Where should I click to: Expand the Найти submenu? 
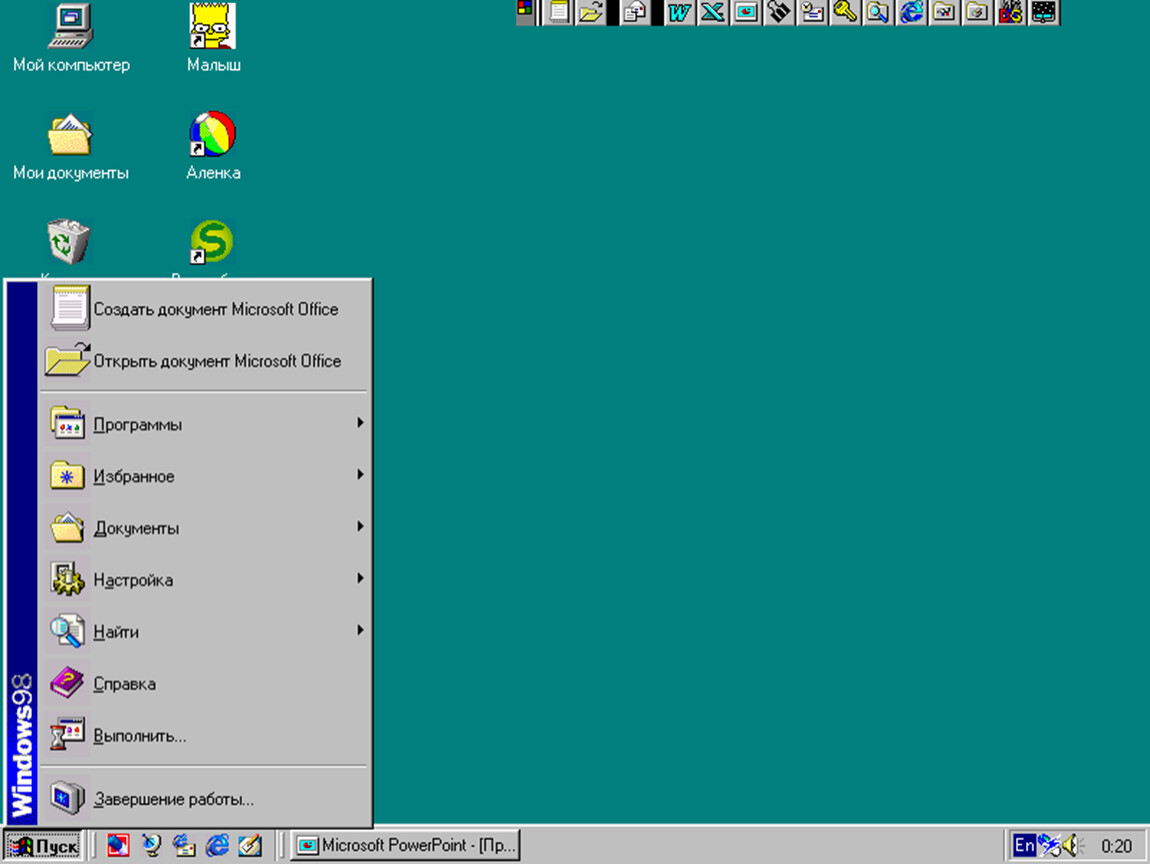(205, 631)
